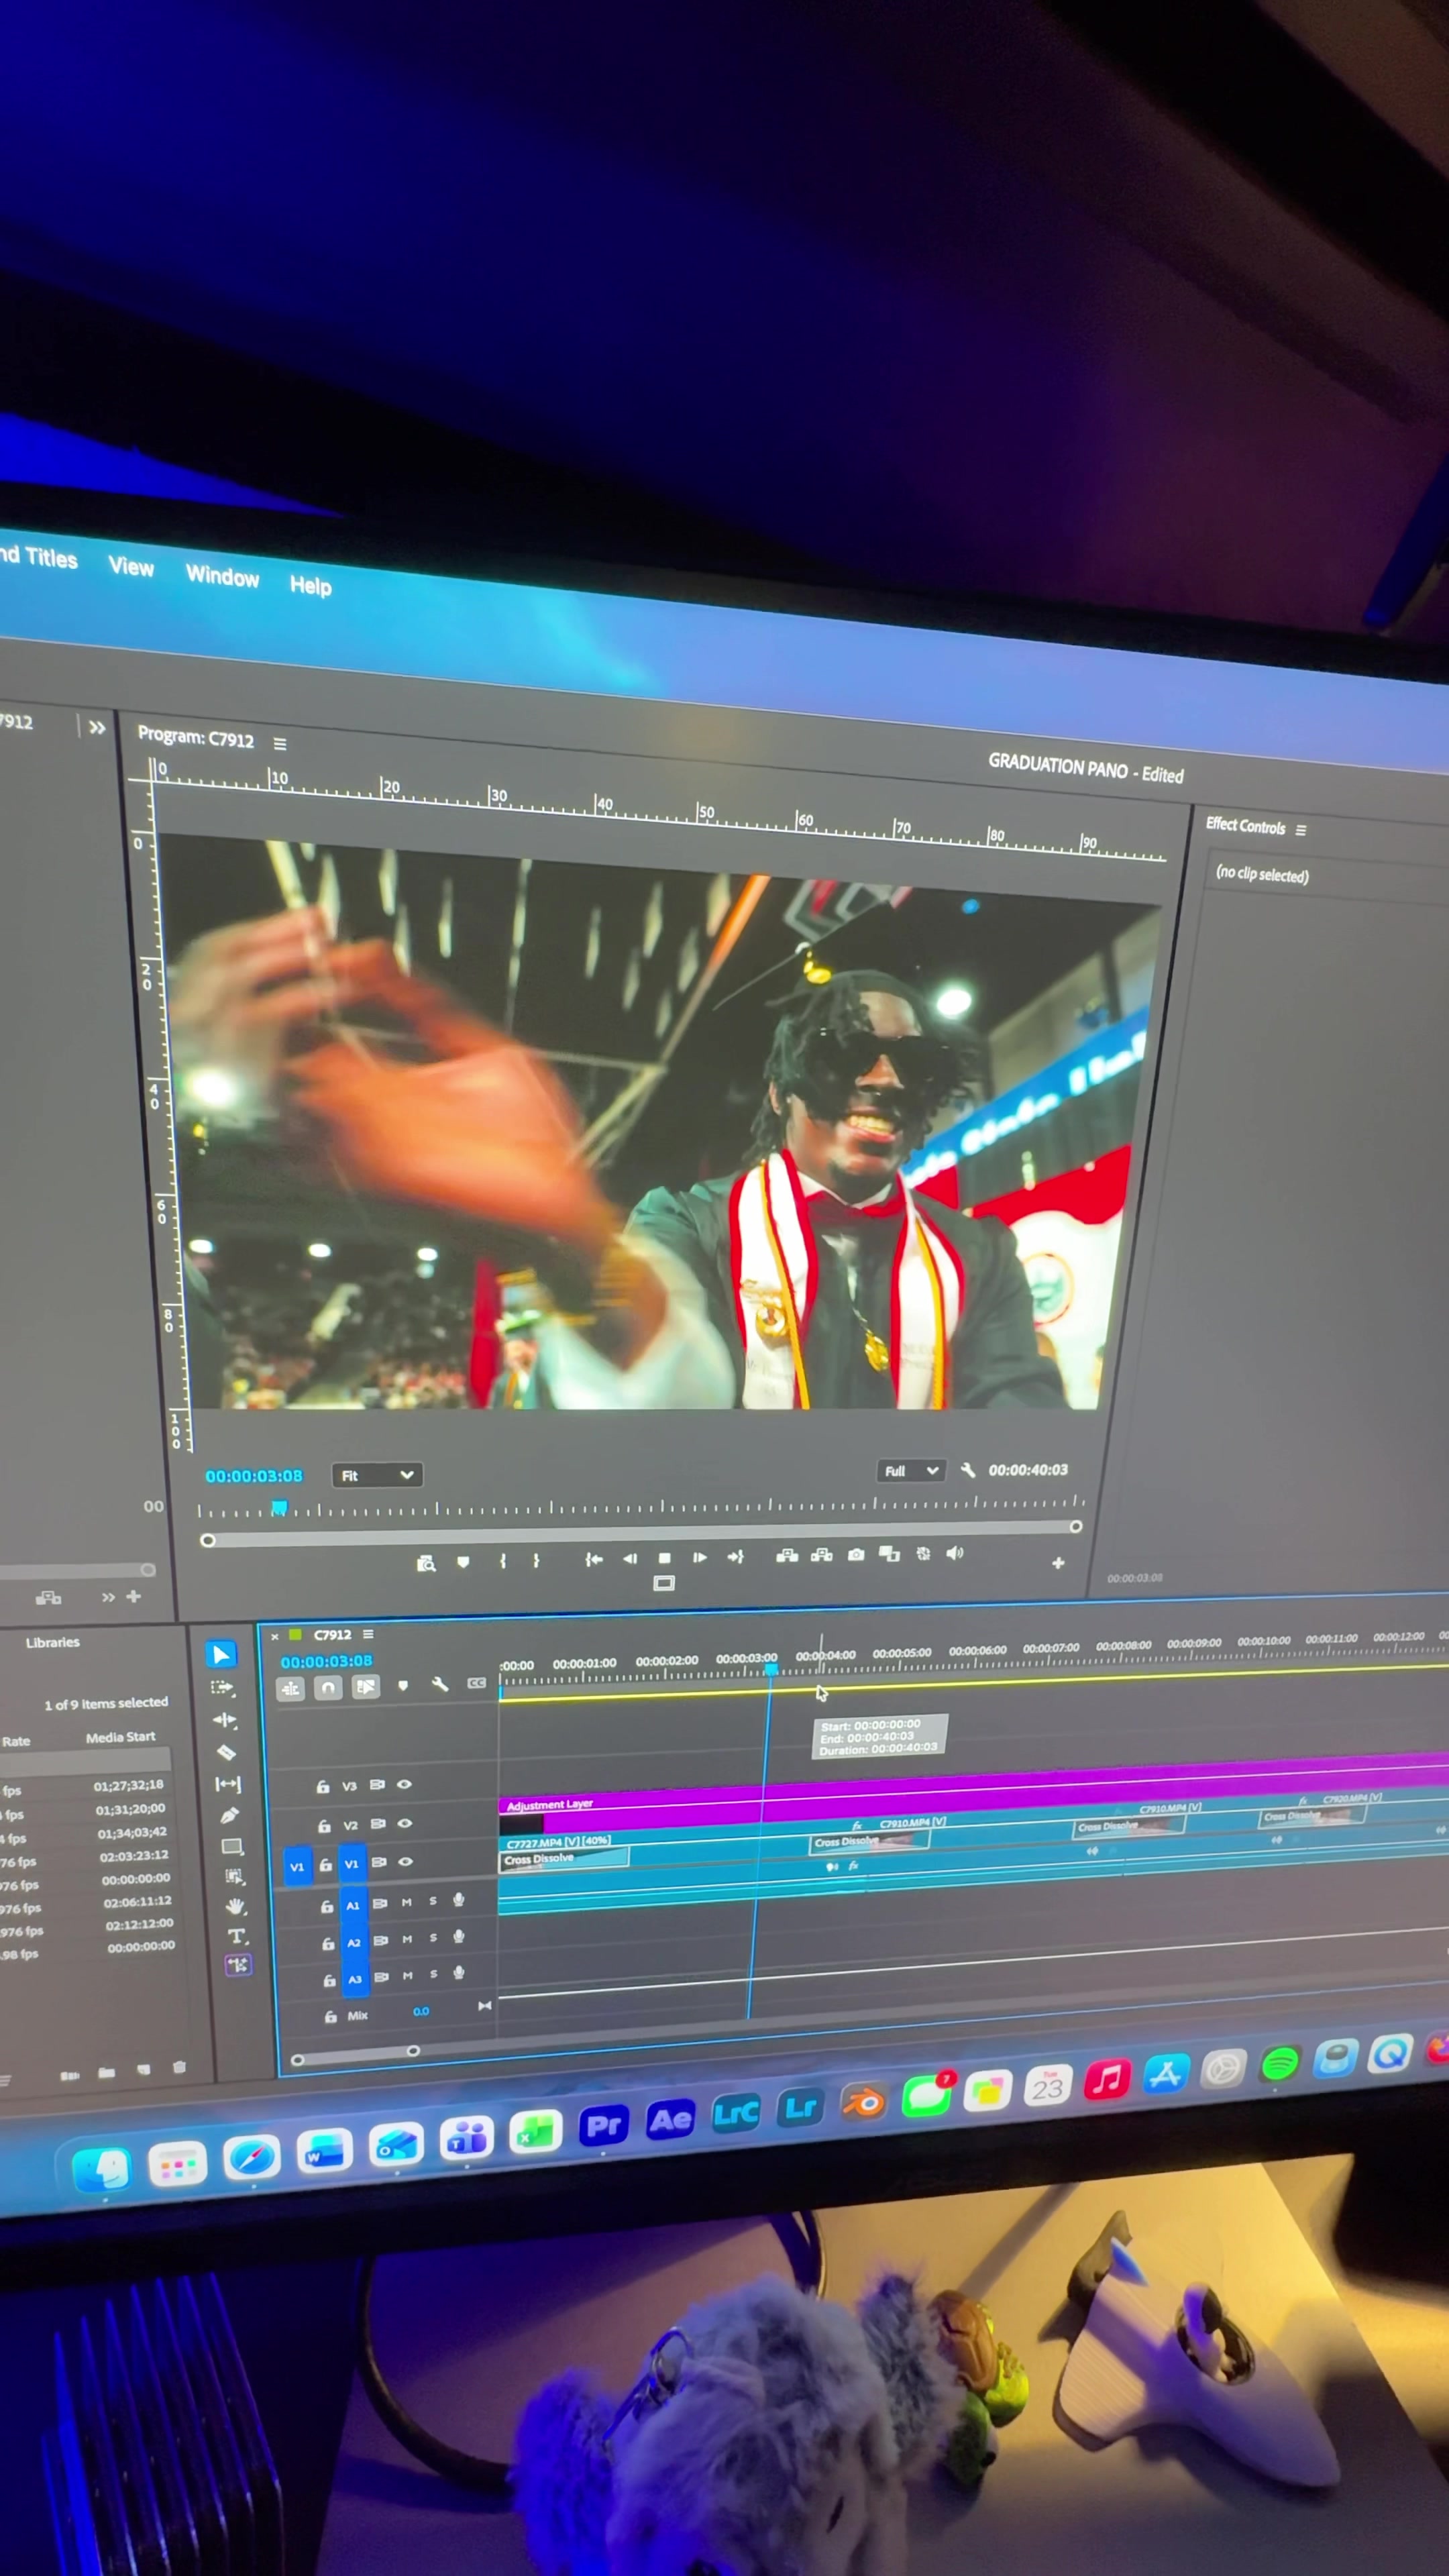Click Program monitor timecode 00:00:03:08

[x=254, y=1476]
